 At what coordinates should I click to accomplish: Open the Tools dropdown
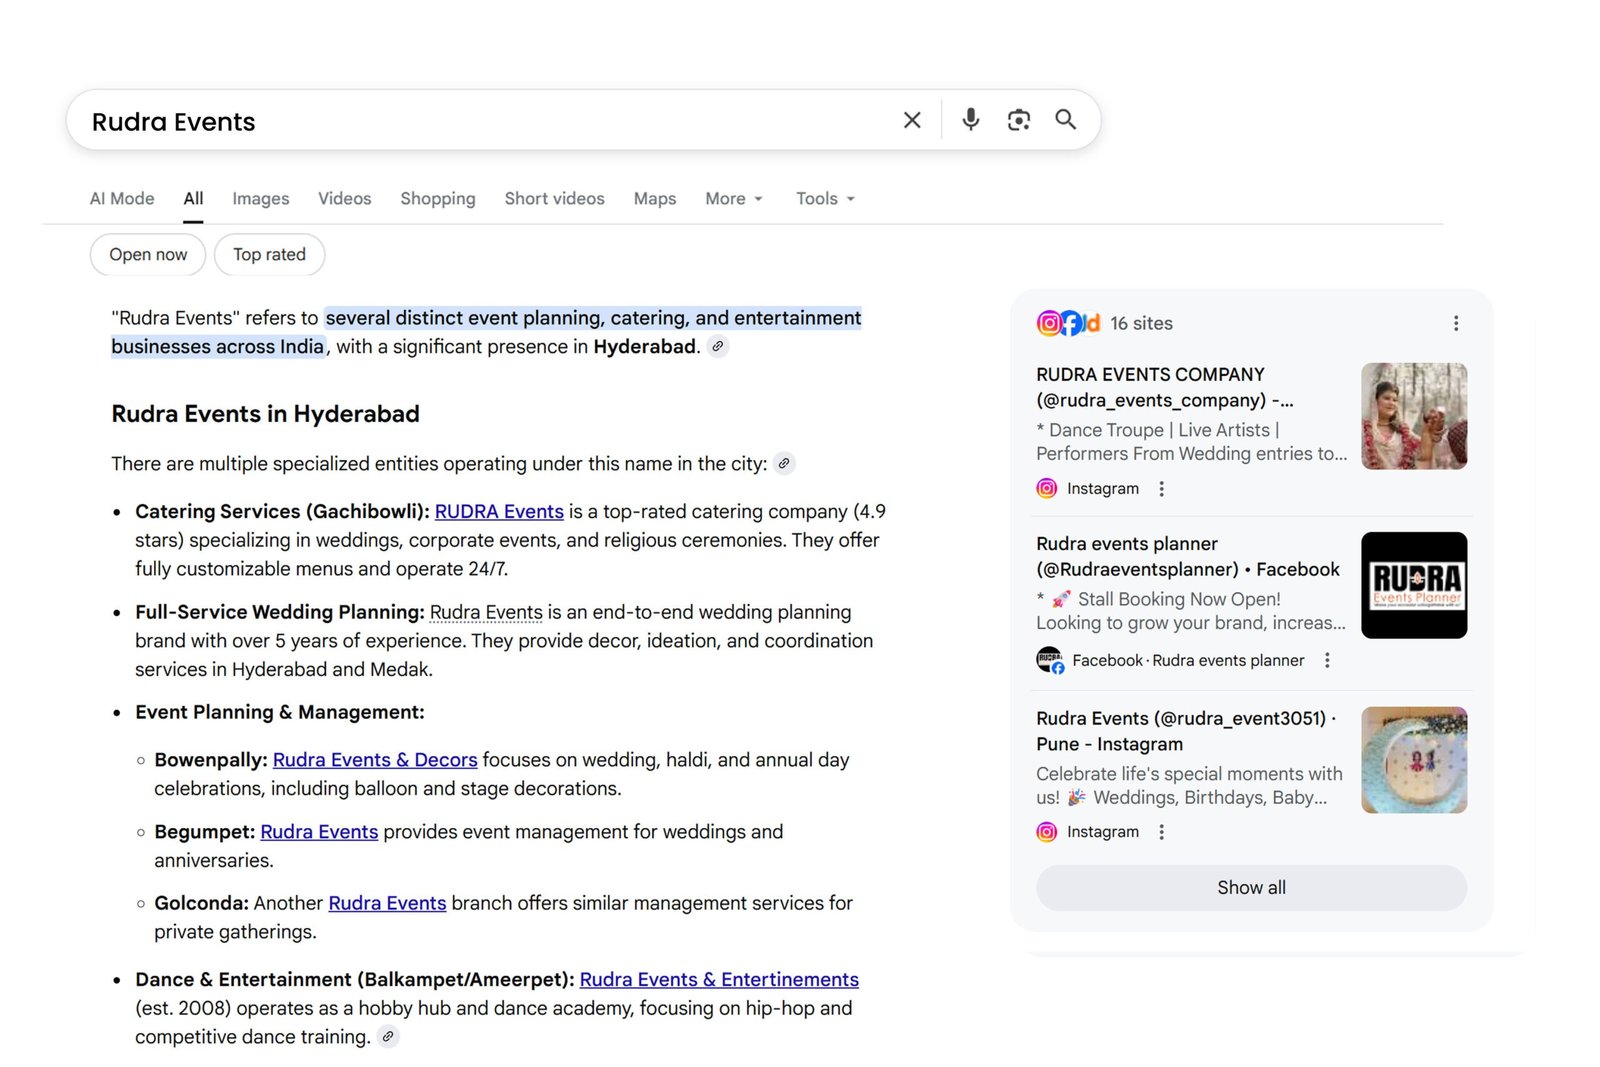(823, 198)
